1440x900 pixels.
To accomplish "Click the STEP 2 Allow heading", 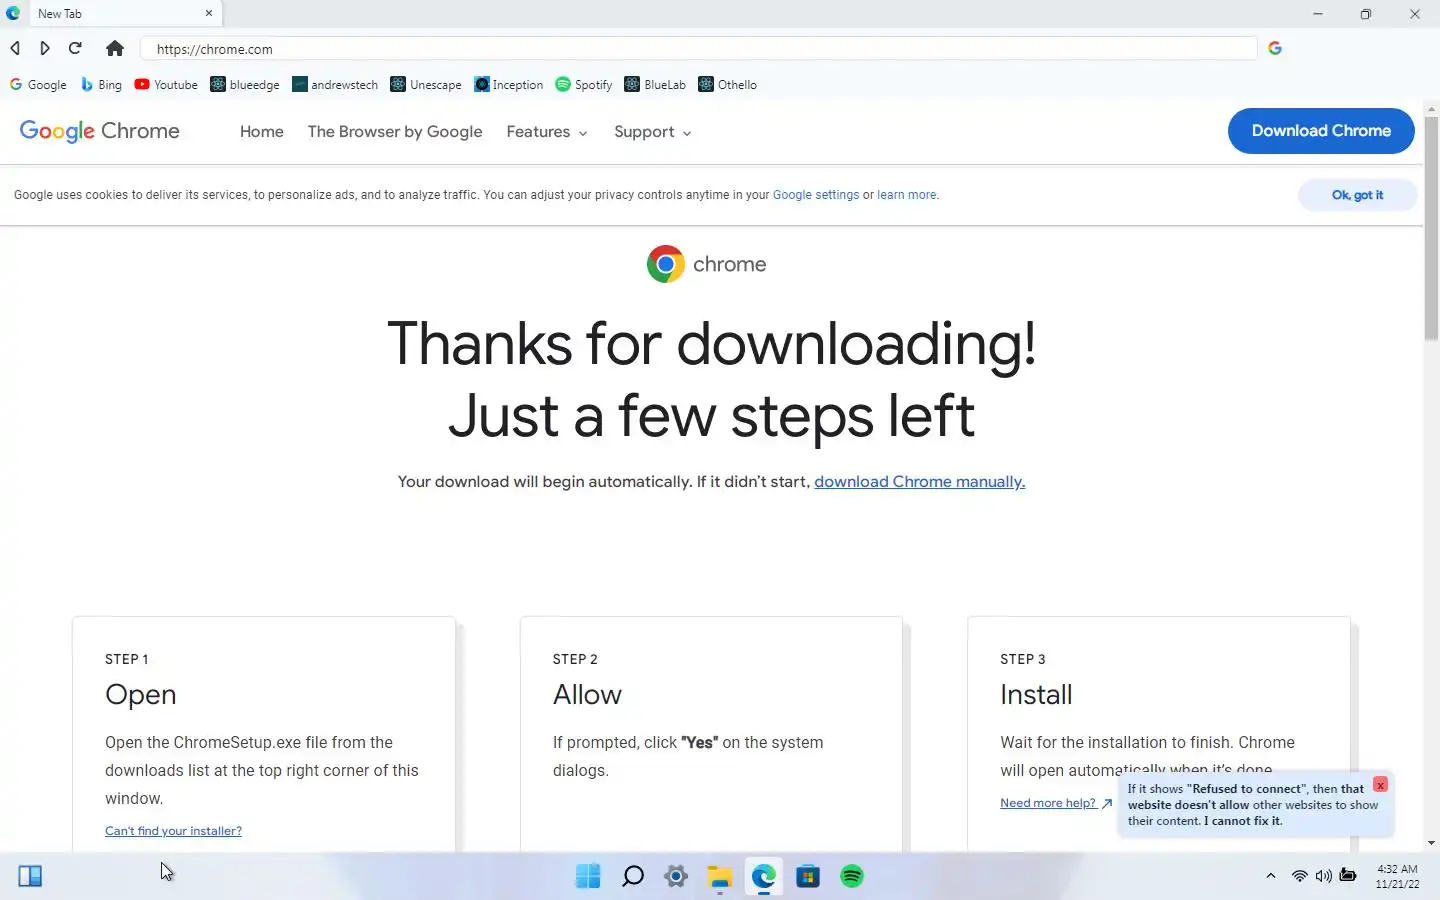I will click(587, 694).
